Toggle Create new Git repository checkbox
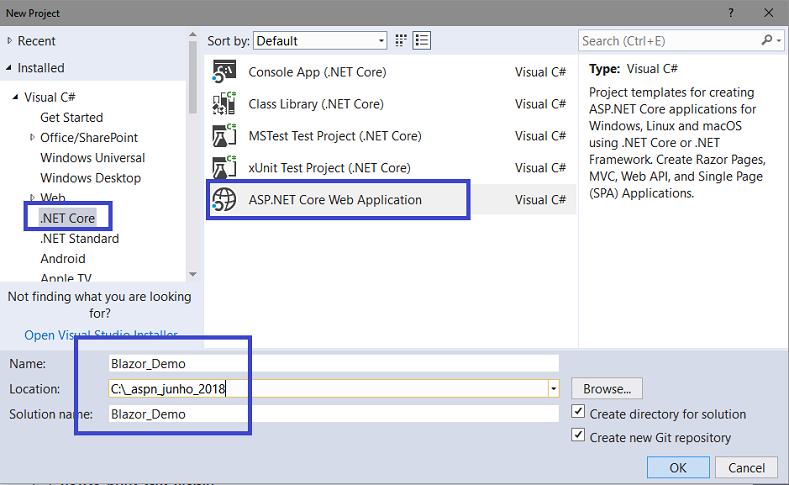The image size is (789, 485). 578,435
